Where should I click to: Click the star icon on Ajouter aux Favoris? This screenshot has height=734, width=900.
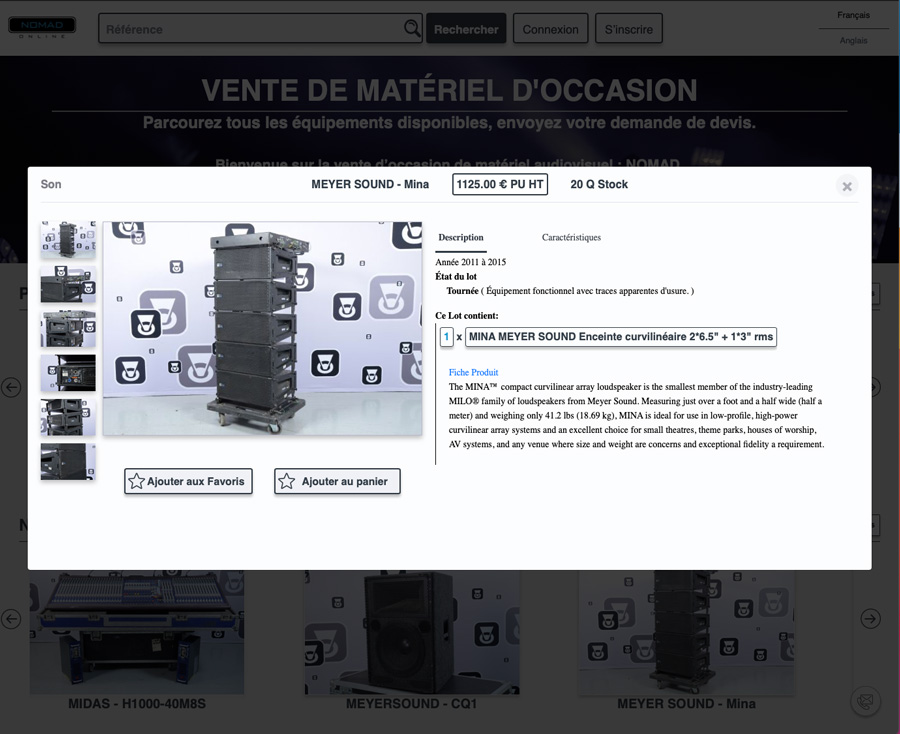point(136,481)
